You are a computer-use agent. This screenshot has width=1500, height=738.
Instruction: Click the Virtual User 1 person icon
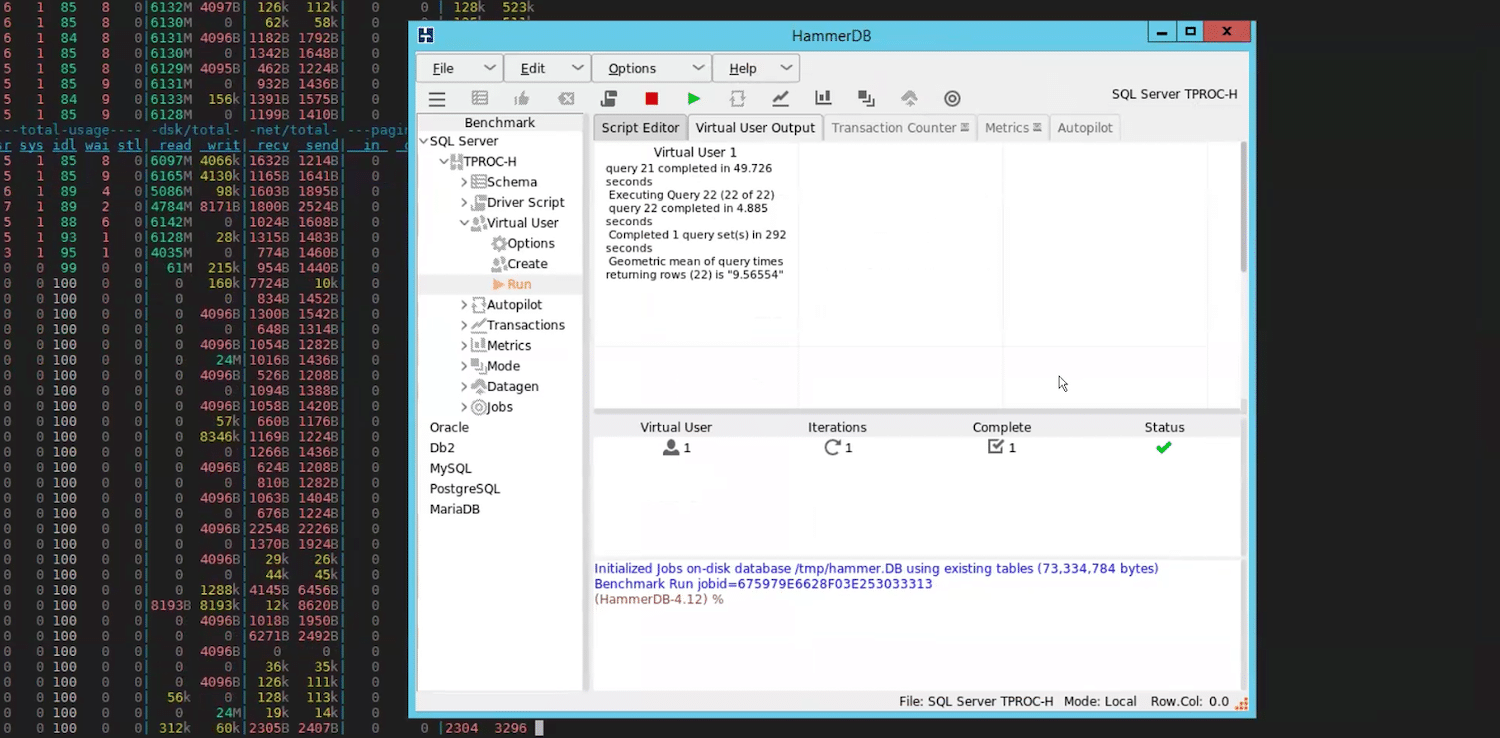tap(671, 448)
